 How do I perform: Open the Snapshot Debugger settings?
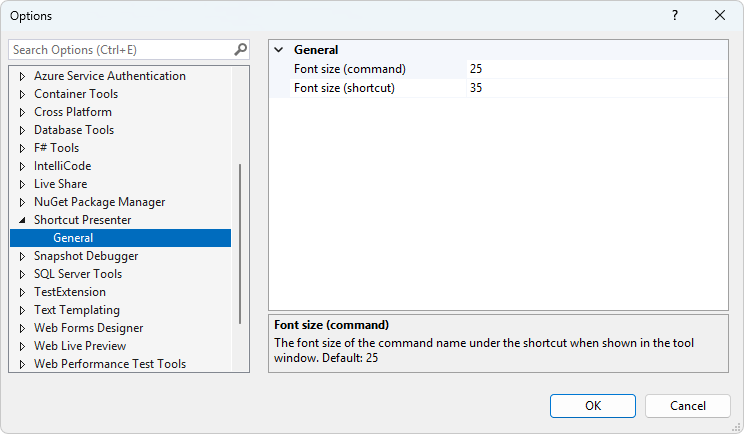[x=86, y=256]
